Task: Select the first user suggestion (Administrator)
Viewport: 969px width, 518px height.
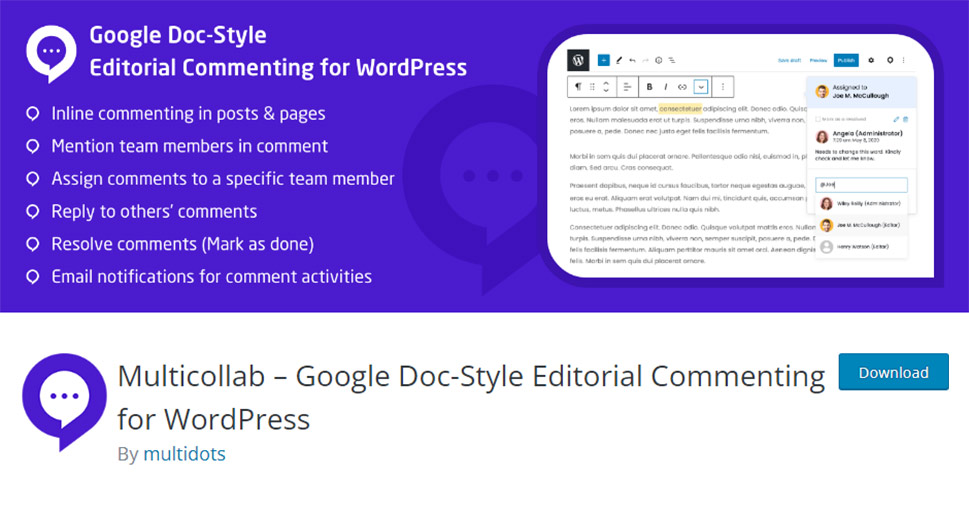Action: (861, 203)
